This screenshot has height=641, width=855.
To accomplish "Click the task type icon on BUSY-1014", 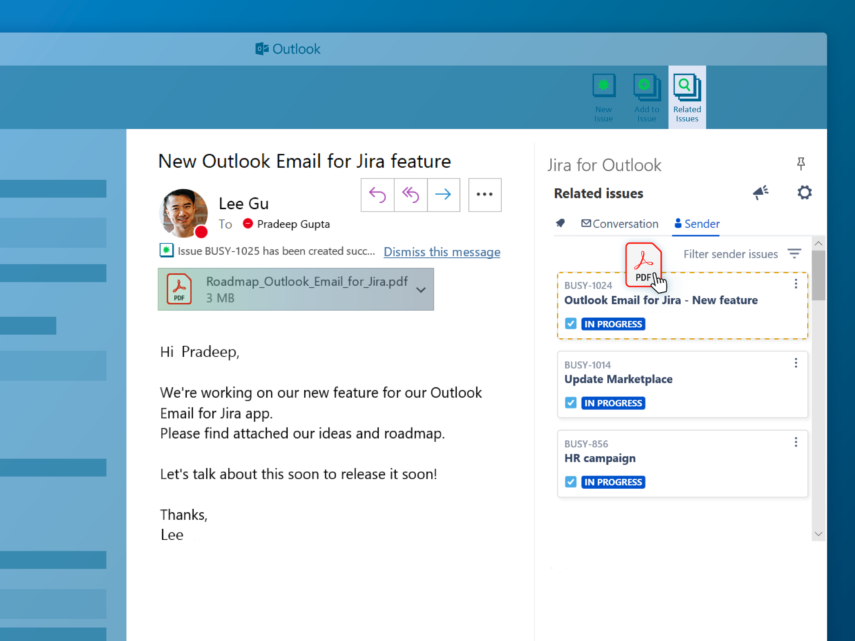I will click(570, 403).
